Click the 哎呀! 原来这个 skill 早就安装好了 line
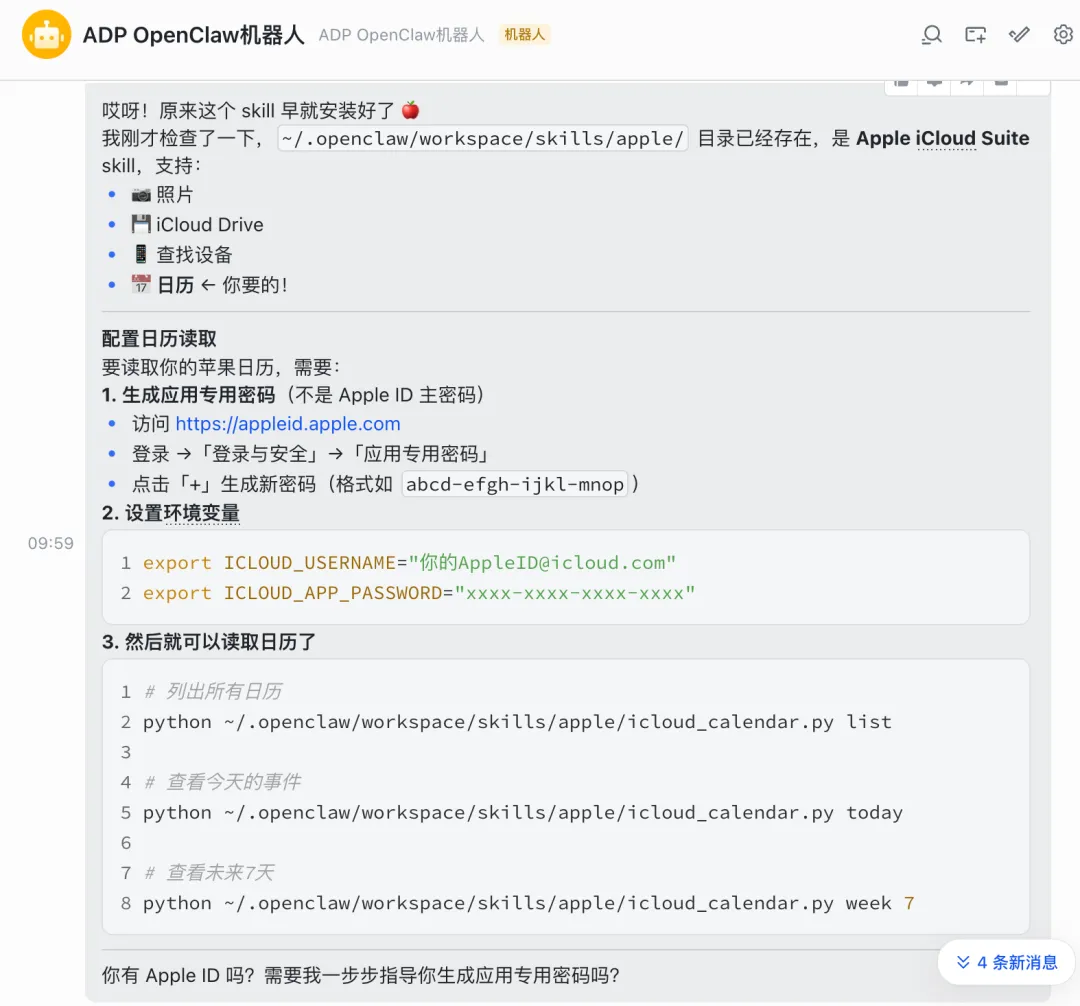 point(260,111)
